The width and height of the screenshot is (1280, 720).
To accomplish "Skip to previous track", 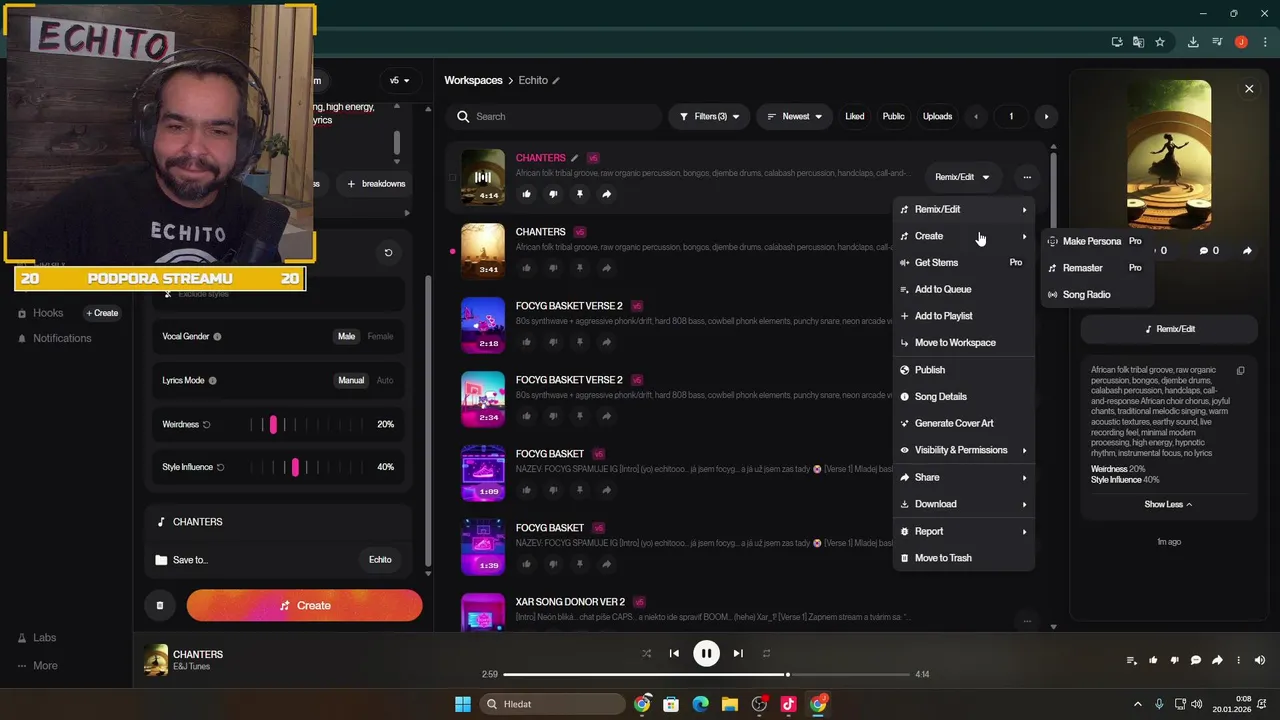I will click(674, 654).
